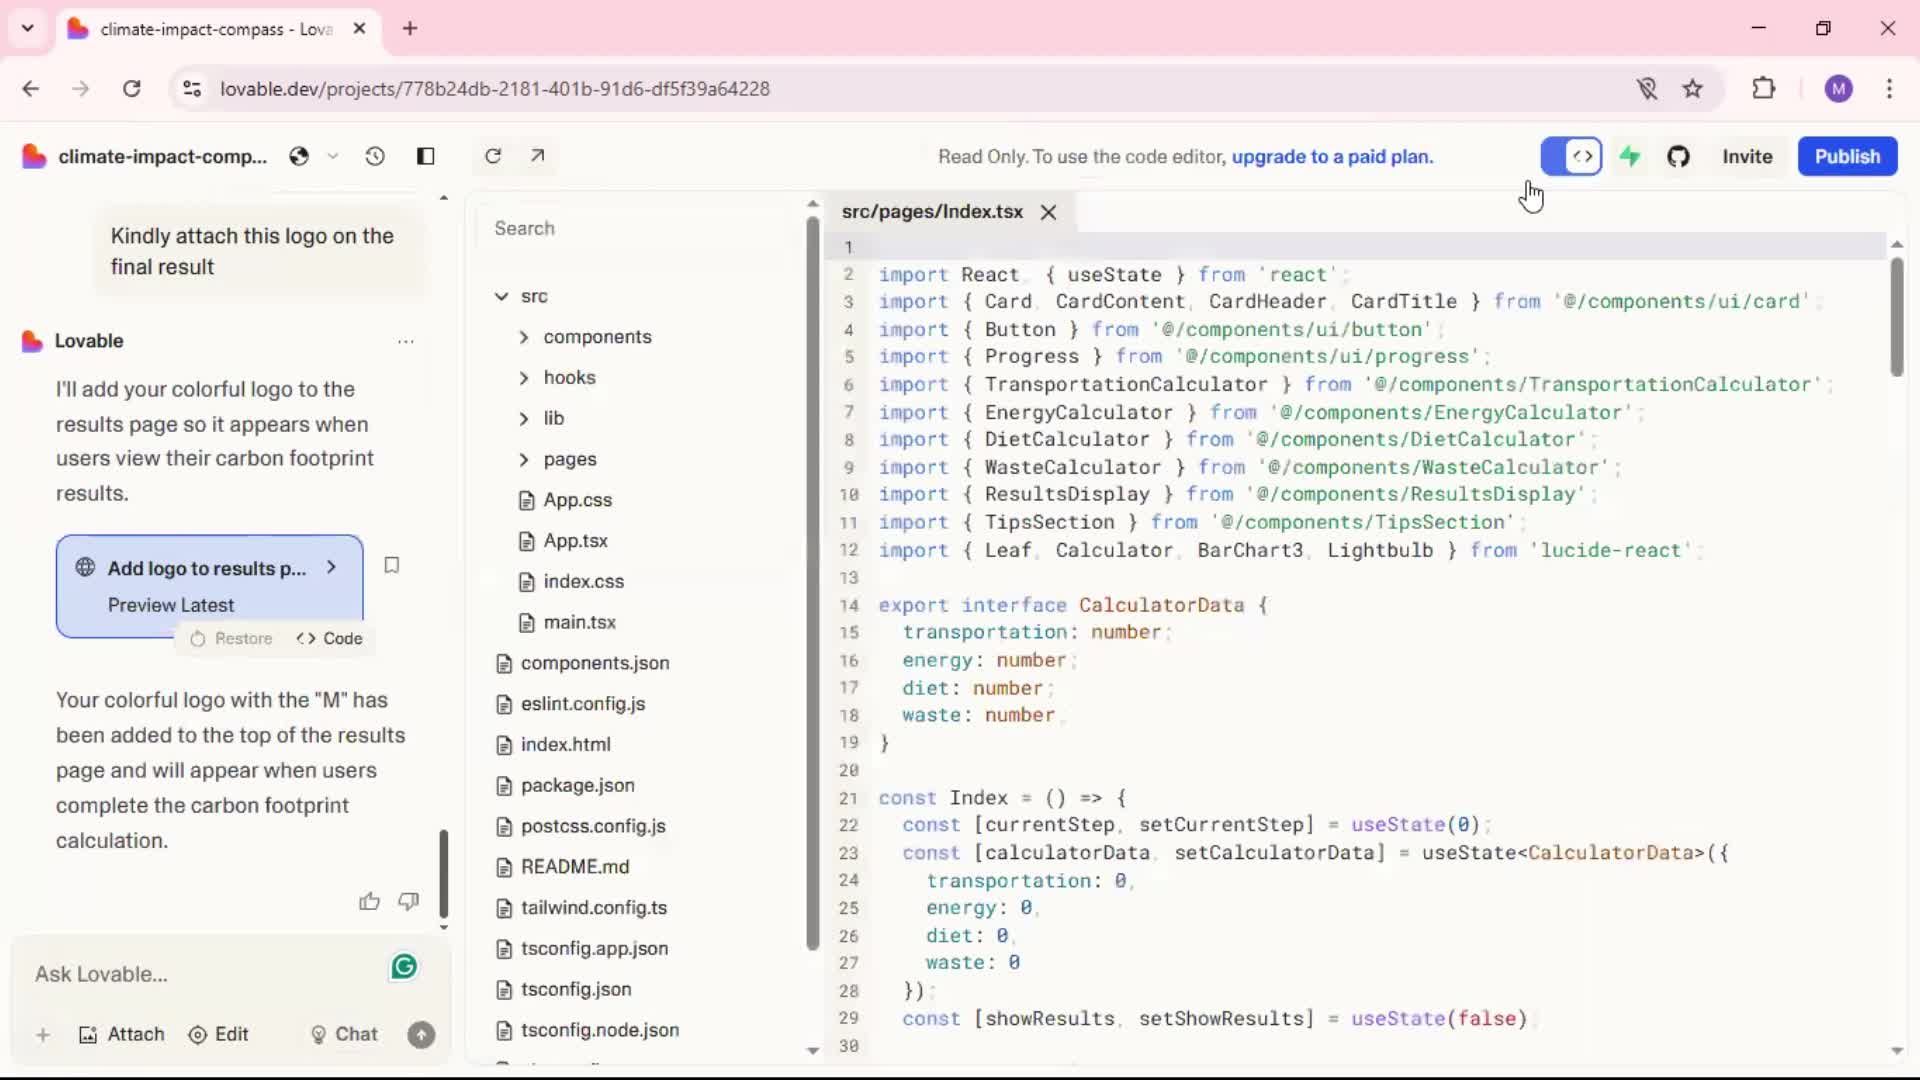Screen dimensions: 1920x1080
Task: Open the main.tsx file
Action: [567, 622]
